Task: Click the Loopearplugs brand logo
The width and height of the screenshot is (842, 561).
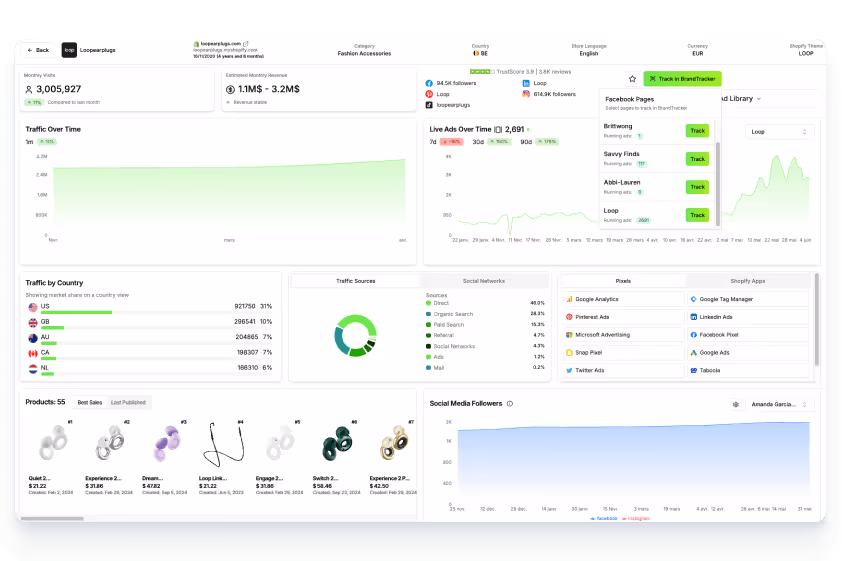Action: [x=69, y=50]
